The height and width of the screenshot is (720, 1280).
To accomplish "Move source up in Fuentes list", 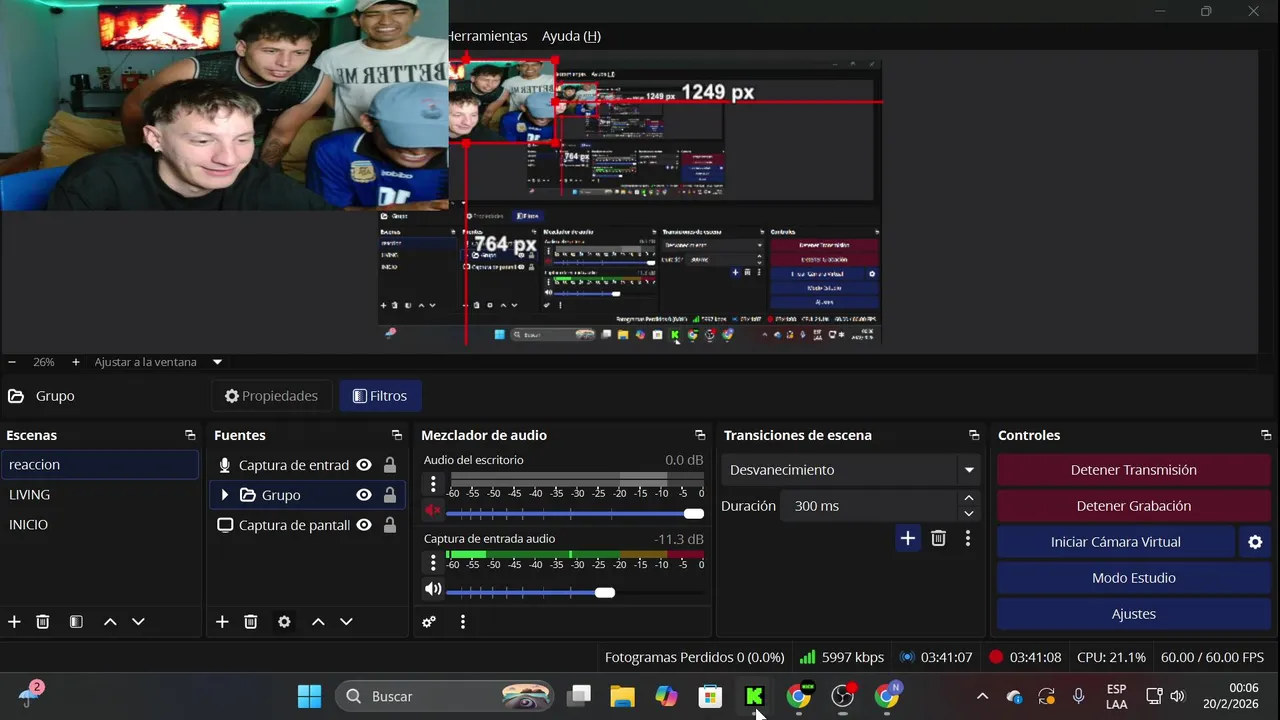I will [318, 622].
